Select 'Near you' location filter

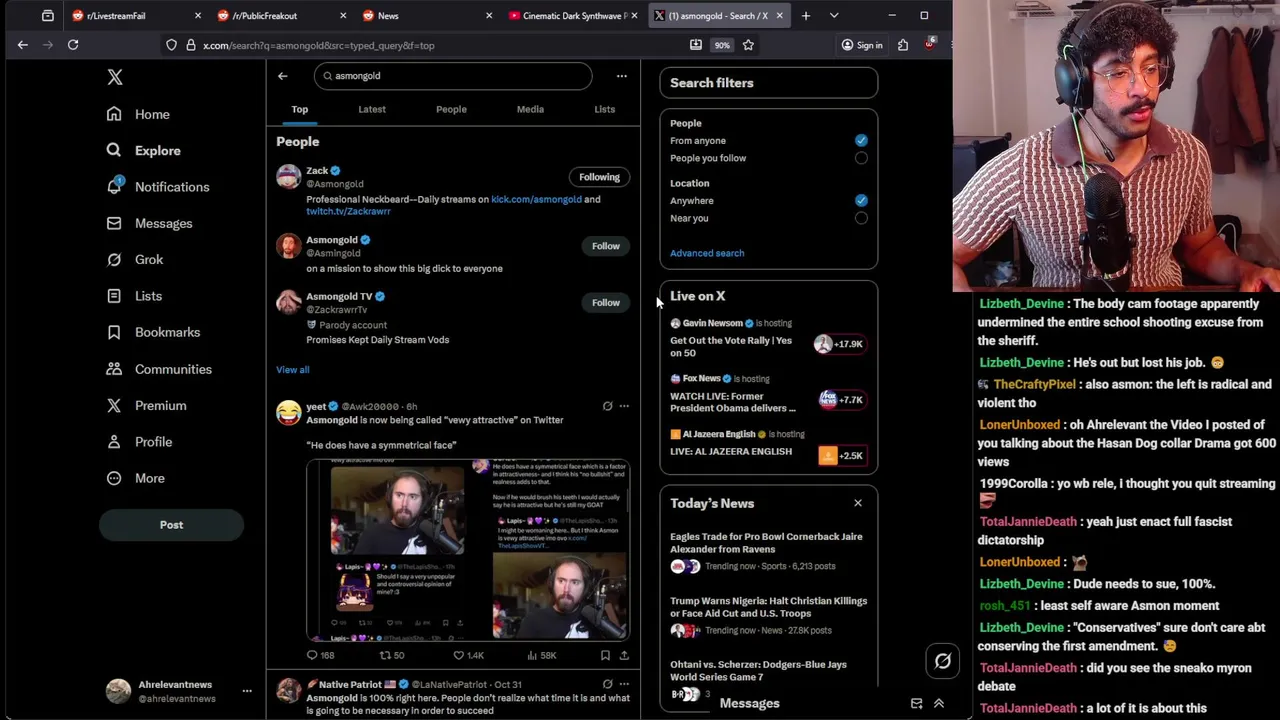point(861,218)
